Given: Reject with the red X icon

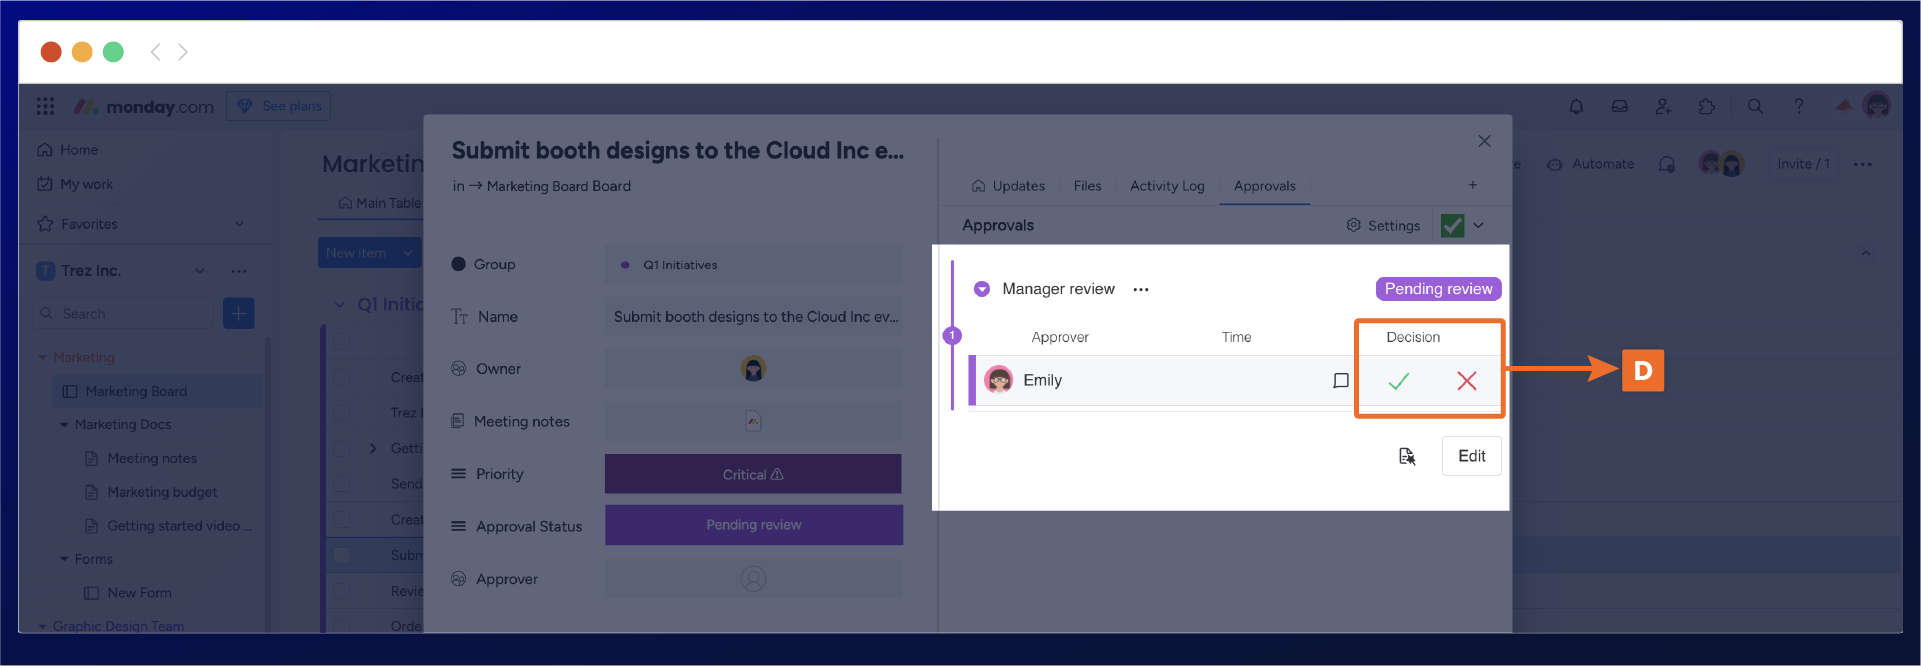Looking at the screenshot, I should pos(1466,381).
